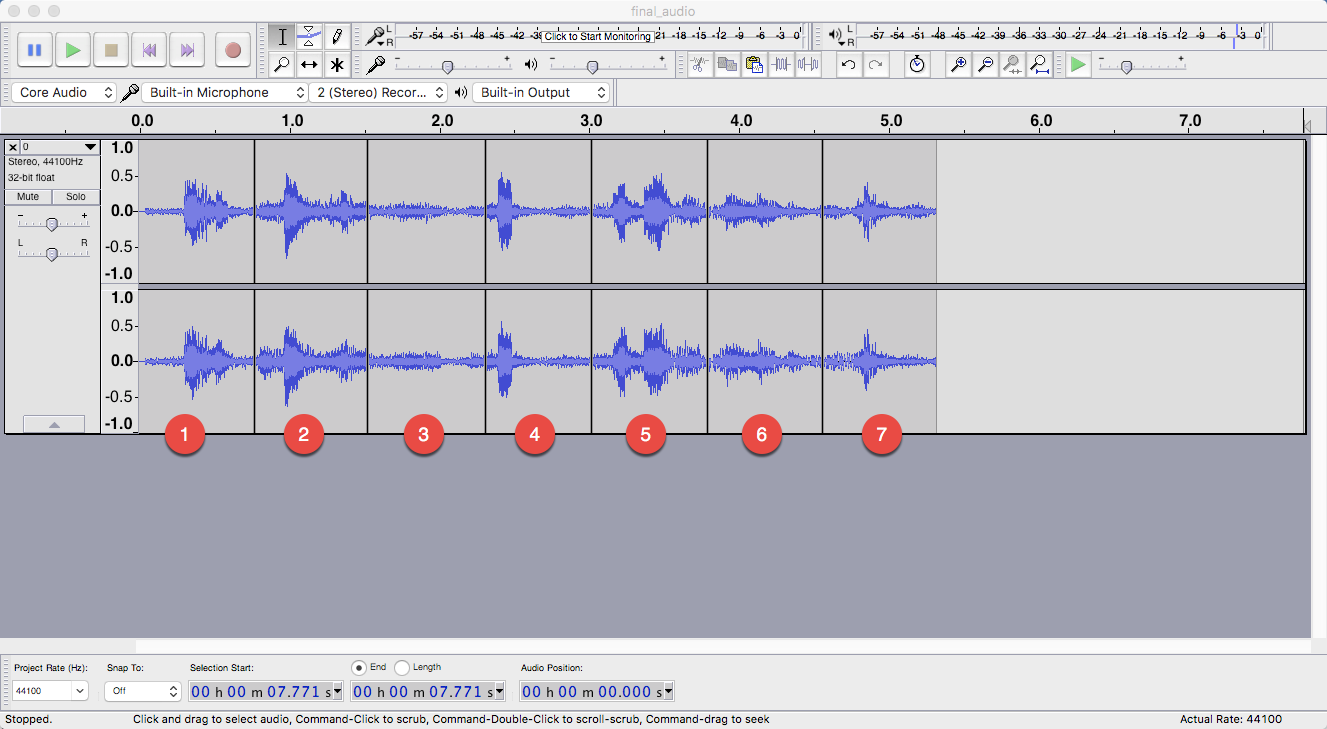Image resolution: width=1327 pixels, height=729 pixels.
Task: Open the Selection Start format arrow
Action: (337, 691)
